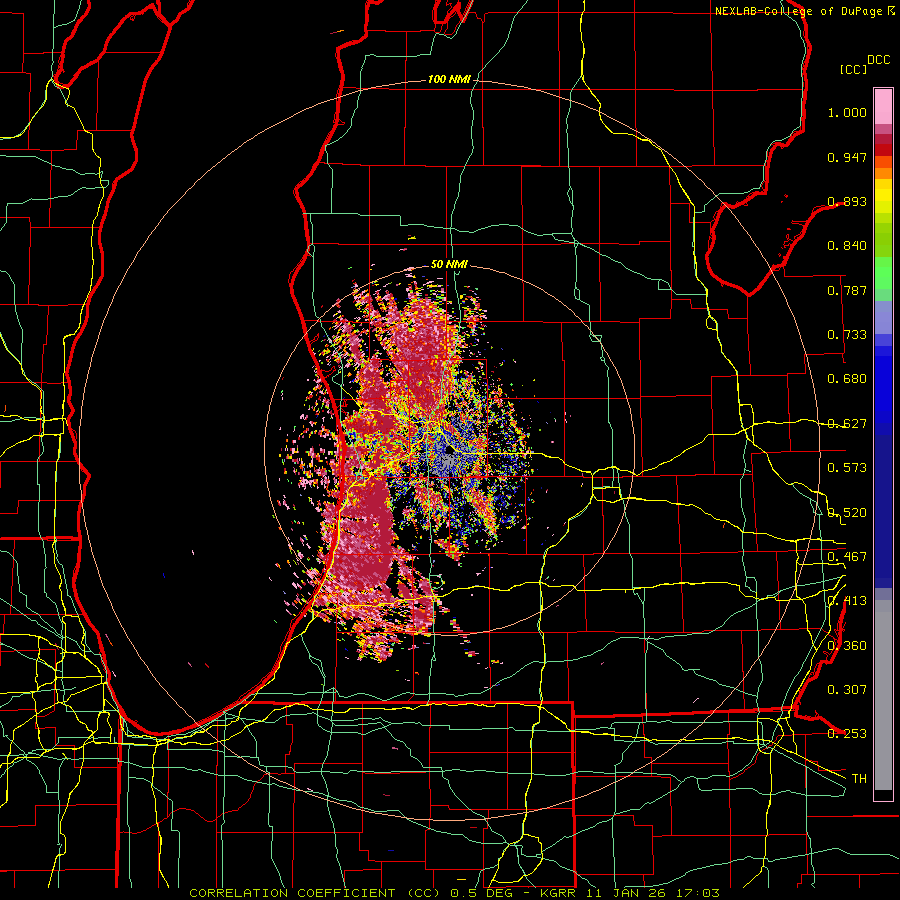
Task: Click the 0.787 value on color scale
Action: 847,290
